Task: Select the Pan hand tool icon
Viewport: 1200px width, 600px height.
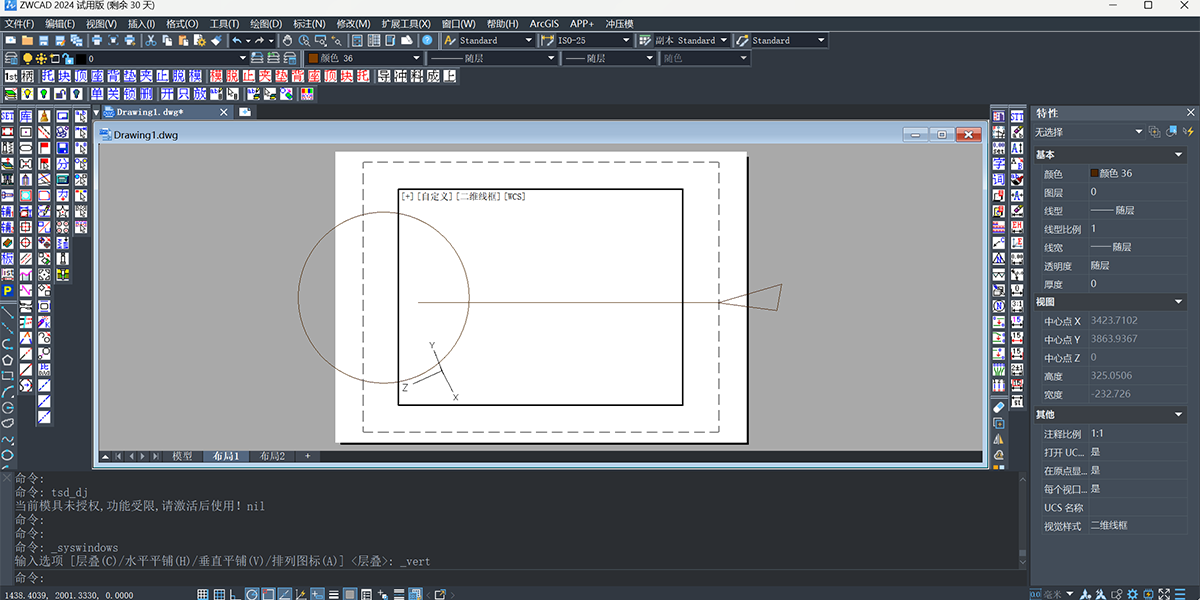Action: tap(288, 41)
